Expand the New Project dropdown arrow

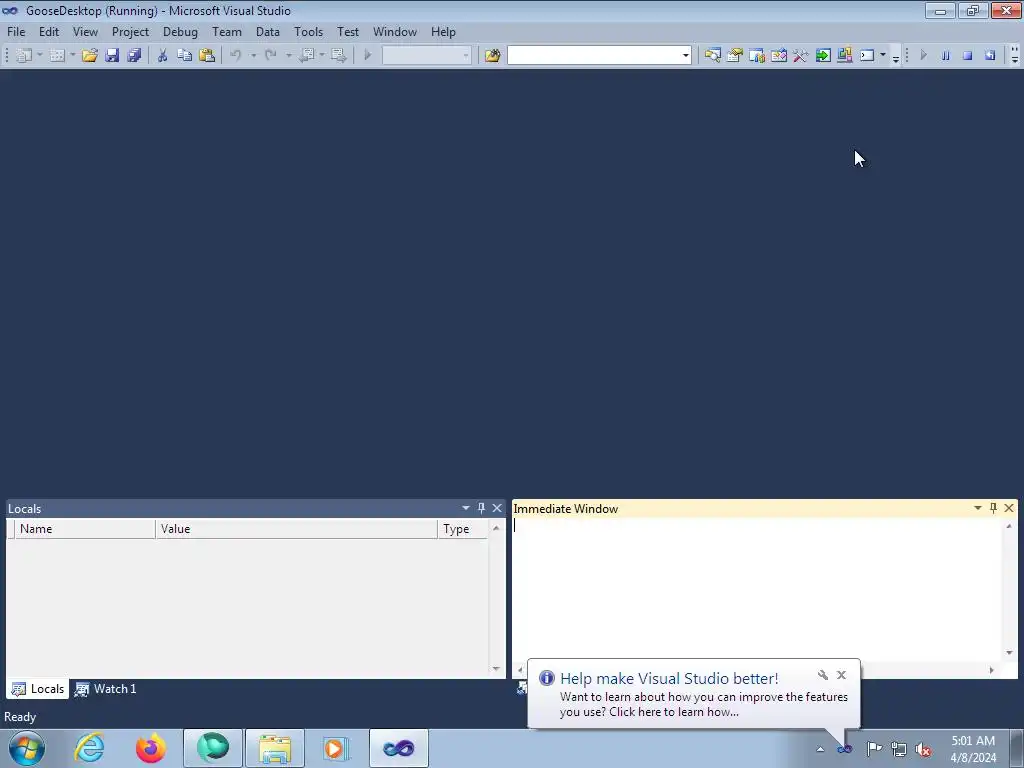point(39,56)
